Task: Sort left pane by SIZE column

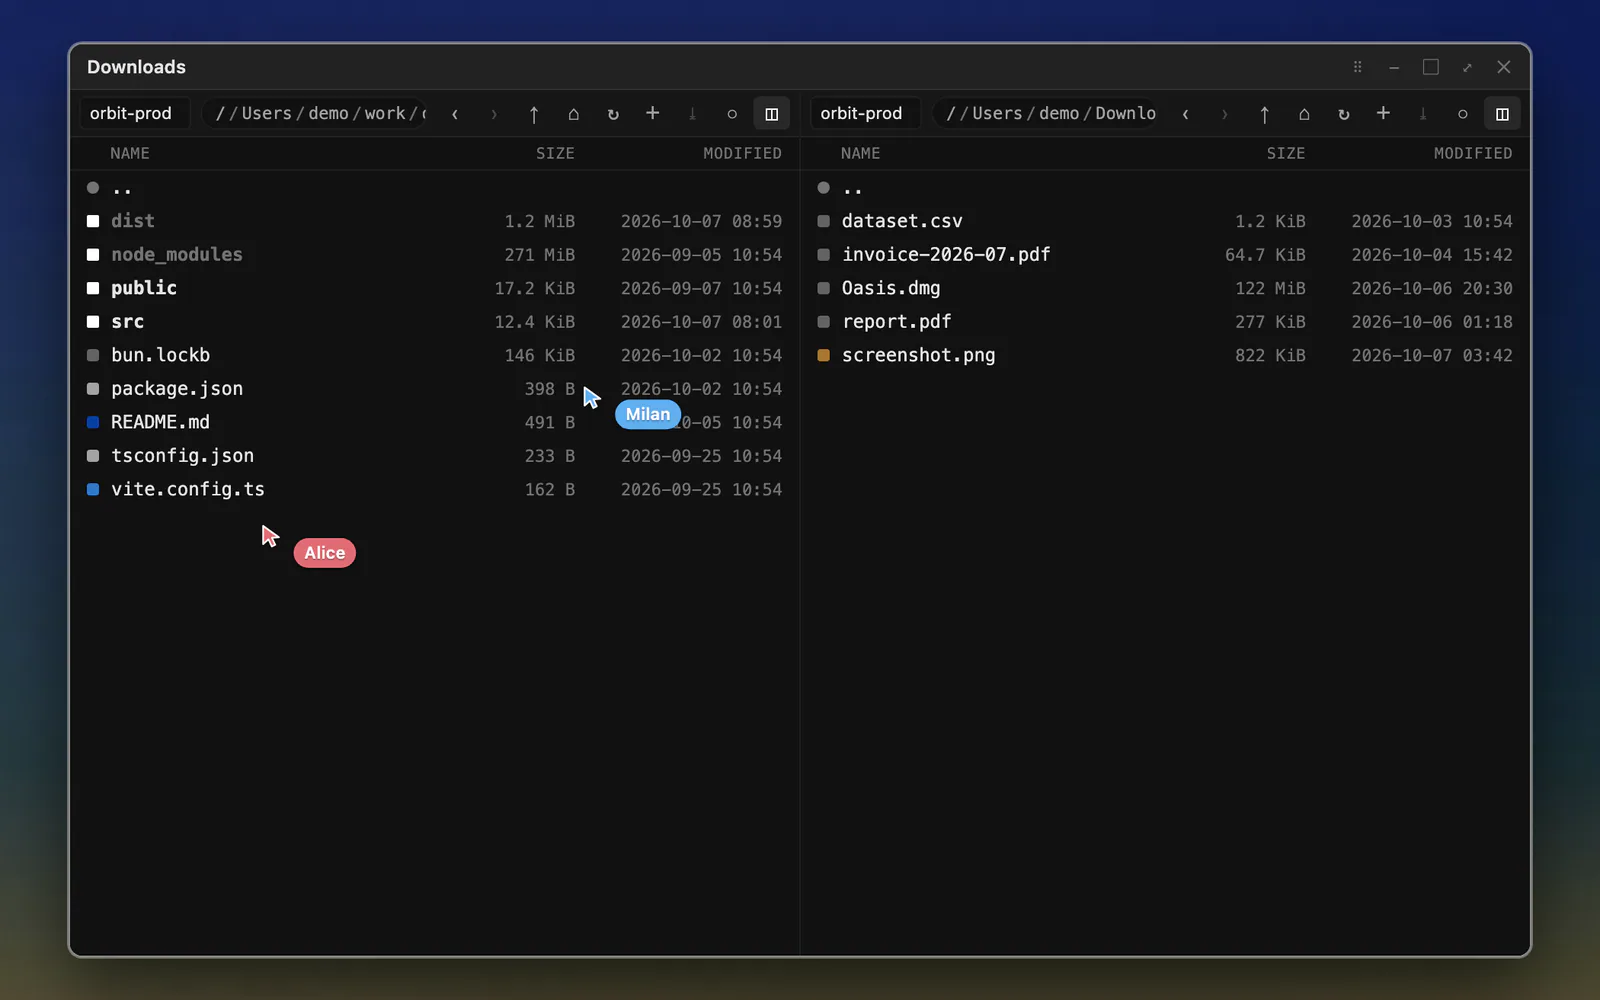Action: pyautogui.click(x=555, y=153)
